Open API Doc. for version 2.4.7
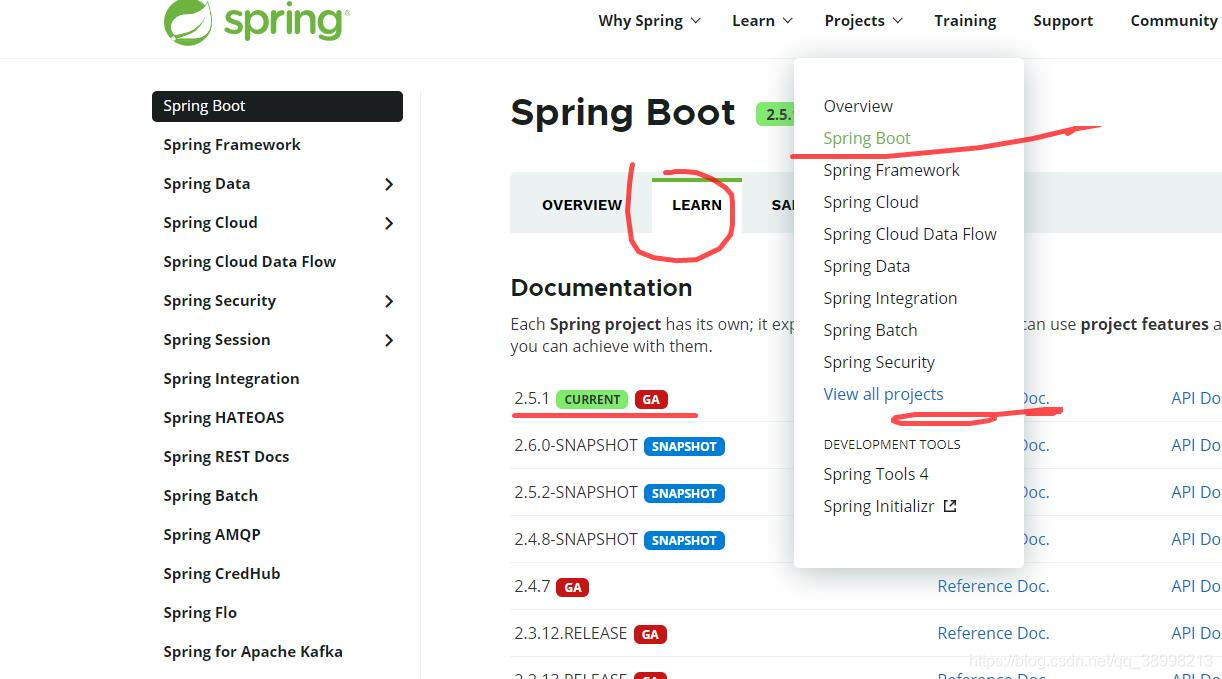The image size is (1222, 679). pyautogui.click(x=1196, y=586)
